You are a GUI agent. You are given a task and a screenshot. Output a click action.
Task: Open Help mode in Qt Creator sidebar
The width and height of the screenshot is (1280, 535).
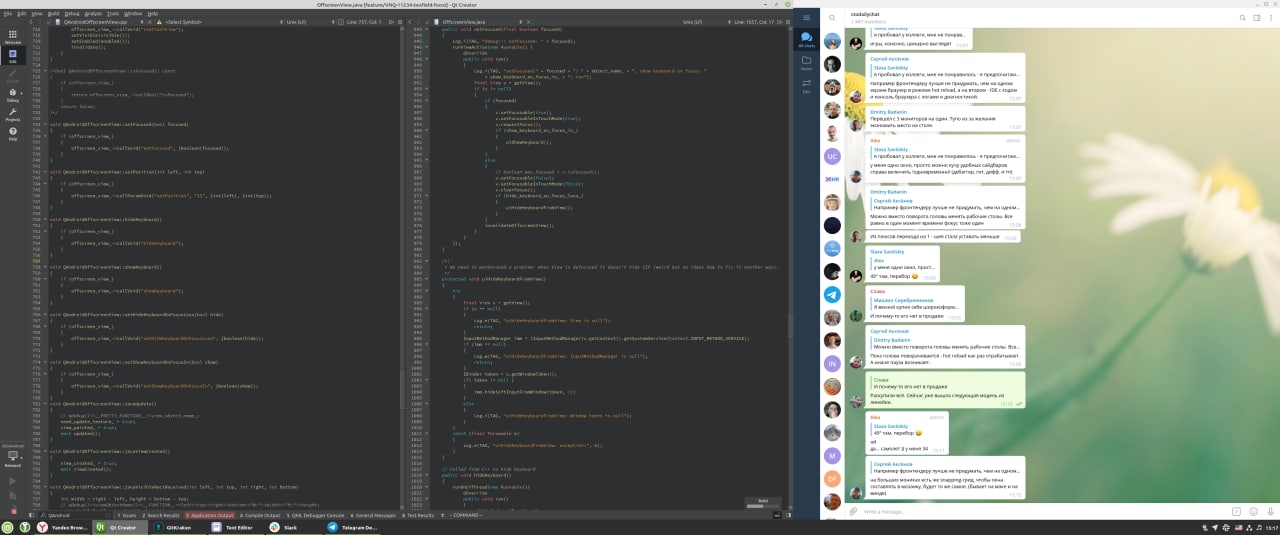(12, 134)
